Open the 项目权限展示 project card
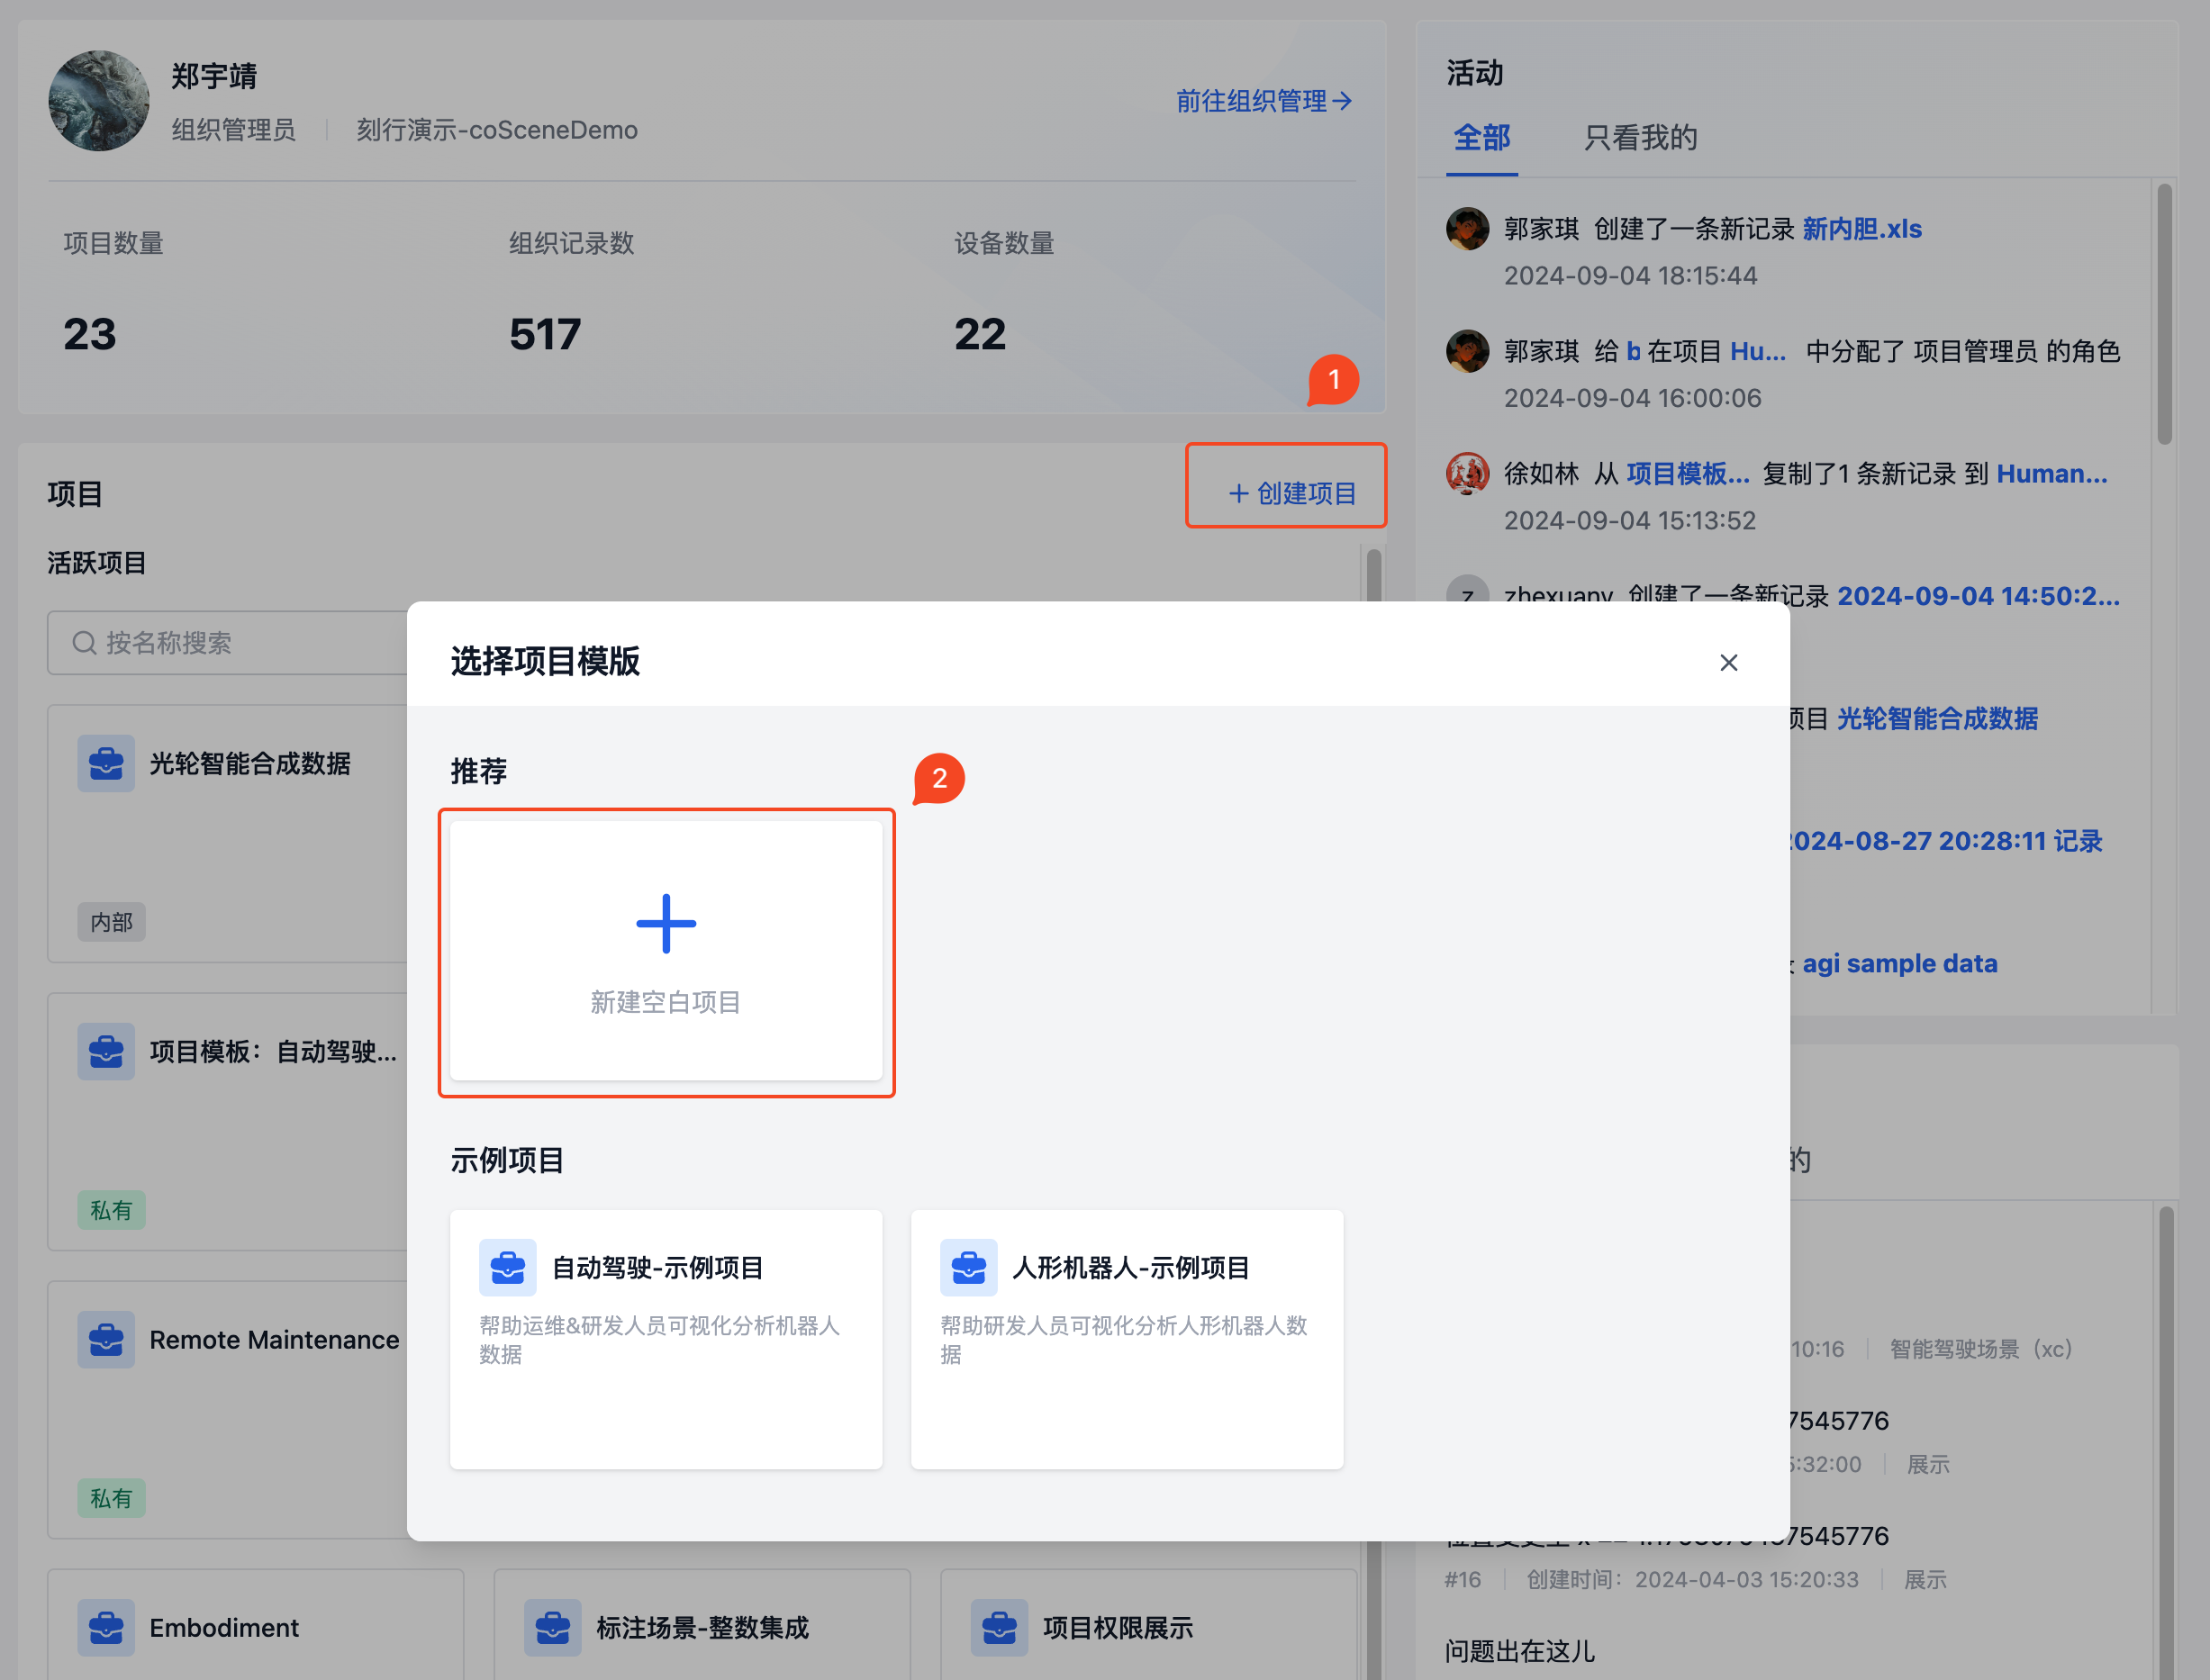2210x1680 pixels. pyautogui.click(x=1148, y=1625)
